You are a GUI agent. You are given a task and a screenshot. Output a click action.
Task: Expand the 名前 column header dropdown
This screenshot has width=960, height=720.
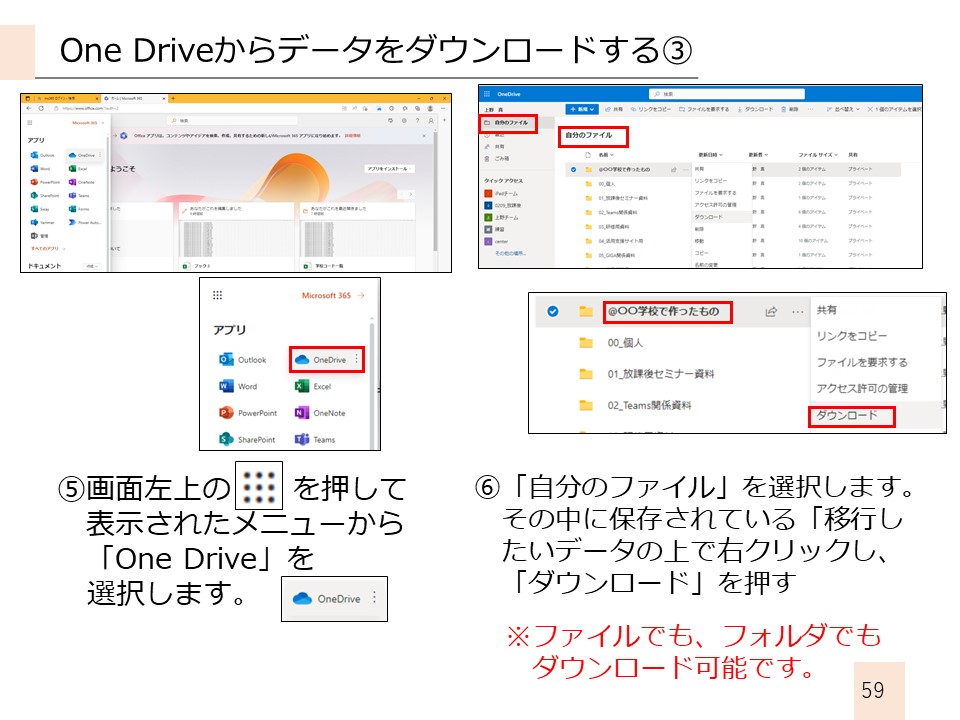[x=606, y=154]
